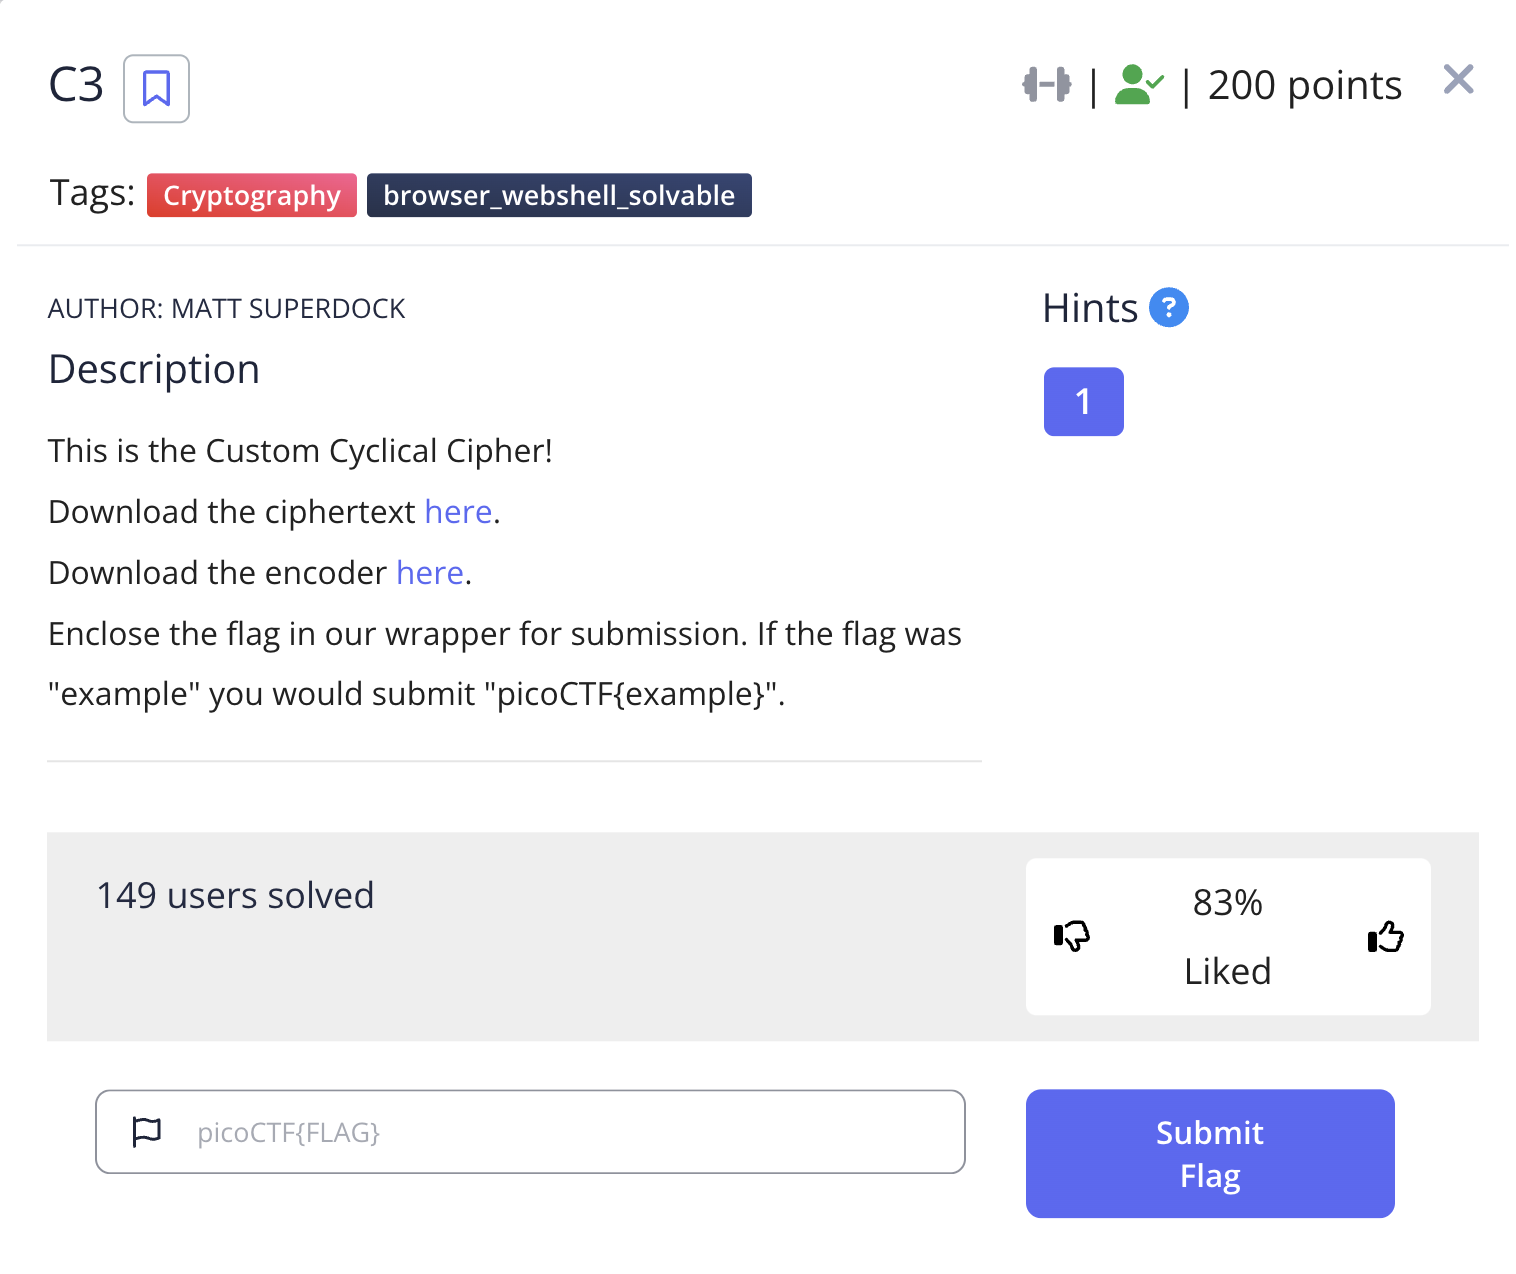Like challenge with thumbs-up icon
The height and width of the screenshot is (1274, 1516).
coord(1385,936)
